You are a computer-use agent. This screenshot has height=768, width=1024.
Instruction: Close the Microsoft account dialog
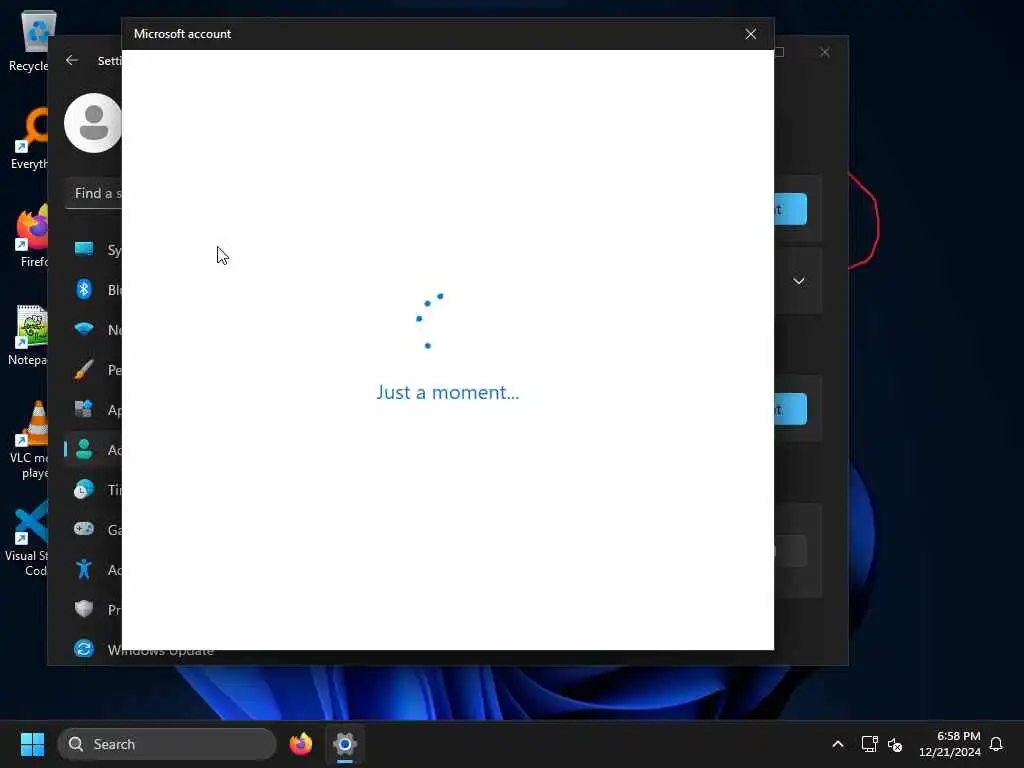tap(750, 34)
